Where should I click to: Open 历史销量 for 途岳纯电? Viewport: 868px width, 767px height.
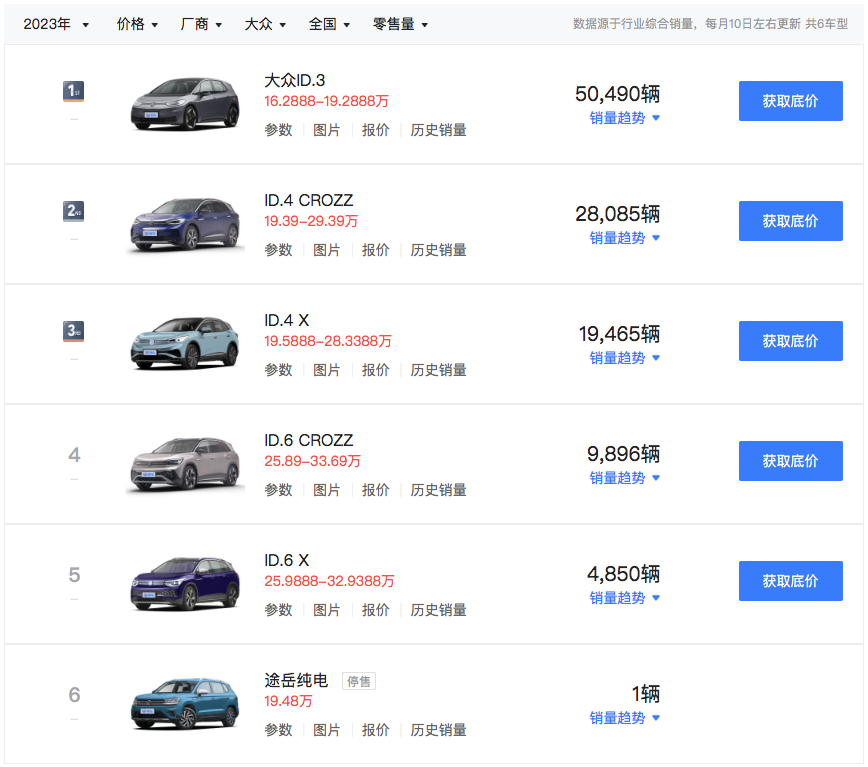pos(438,730)
